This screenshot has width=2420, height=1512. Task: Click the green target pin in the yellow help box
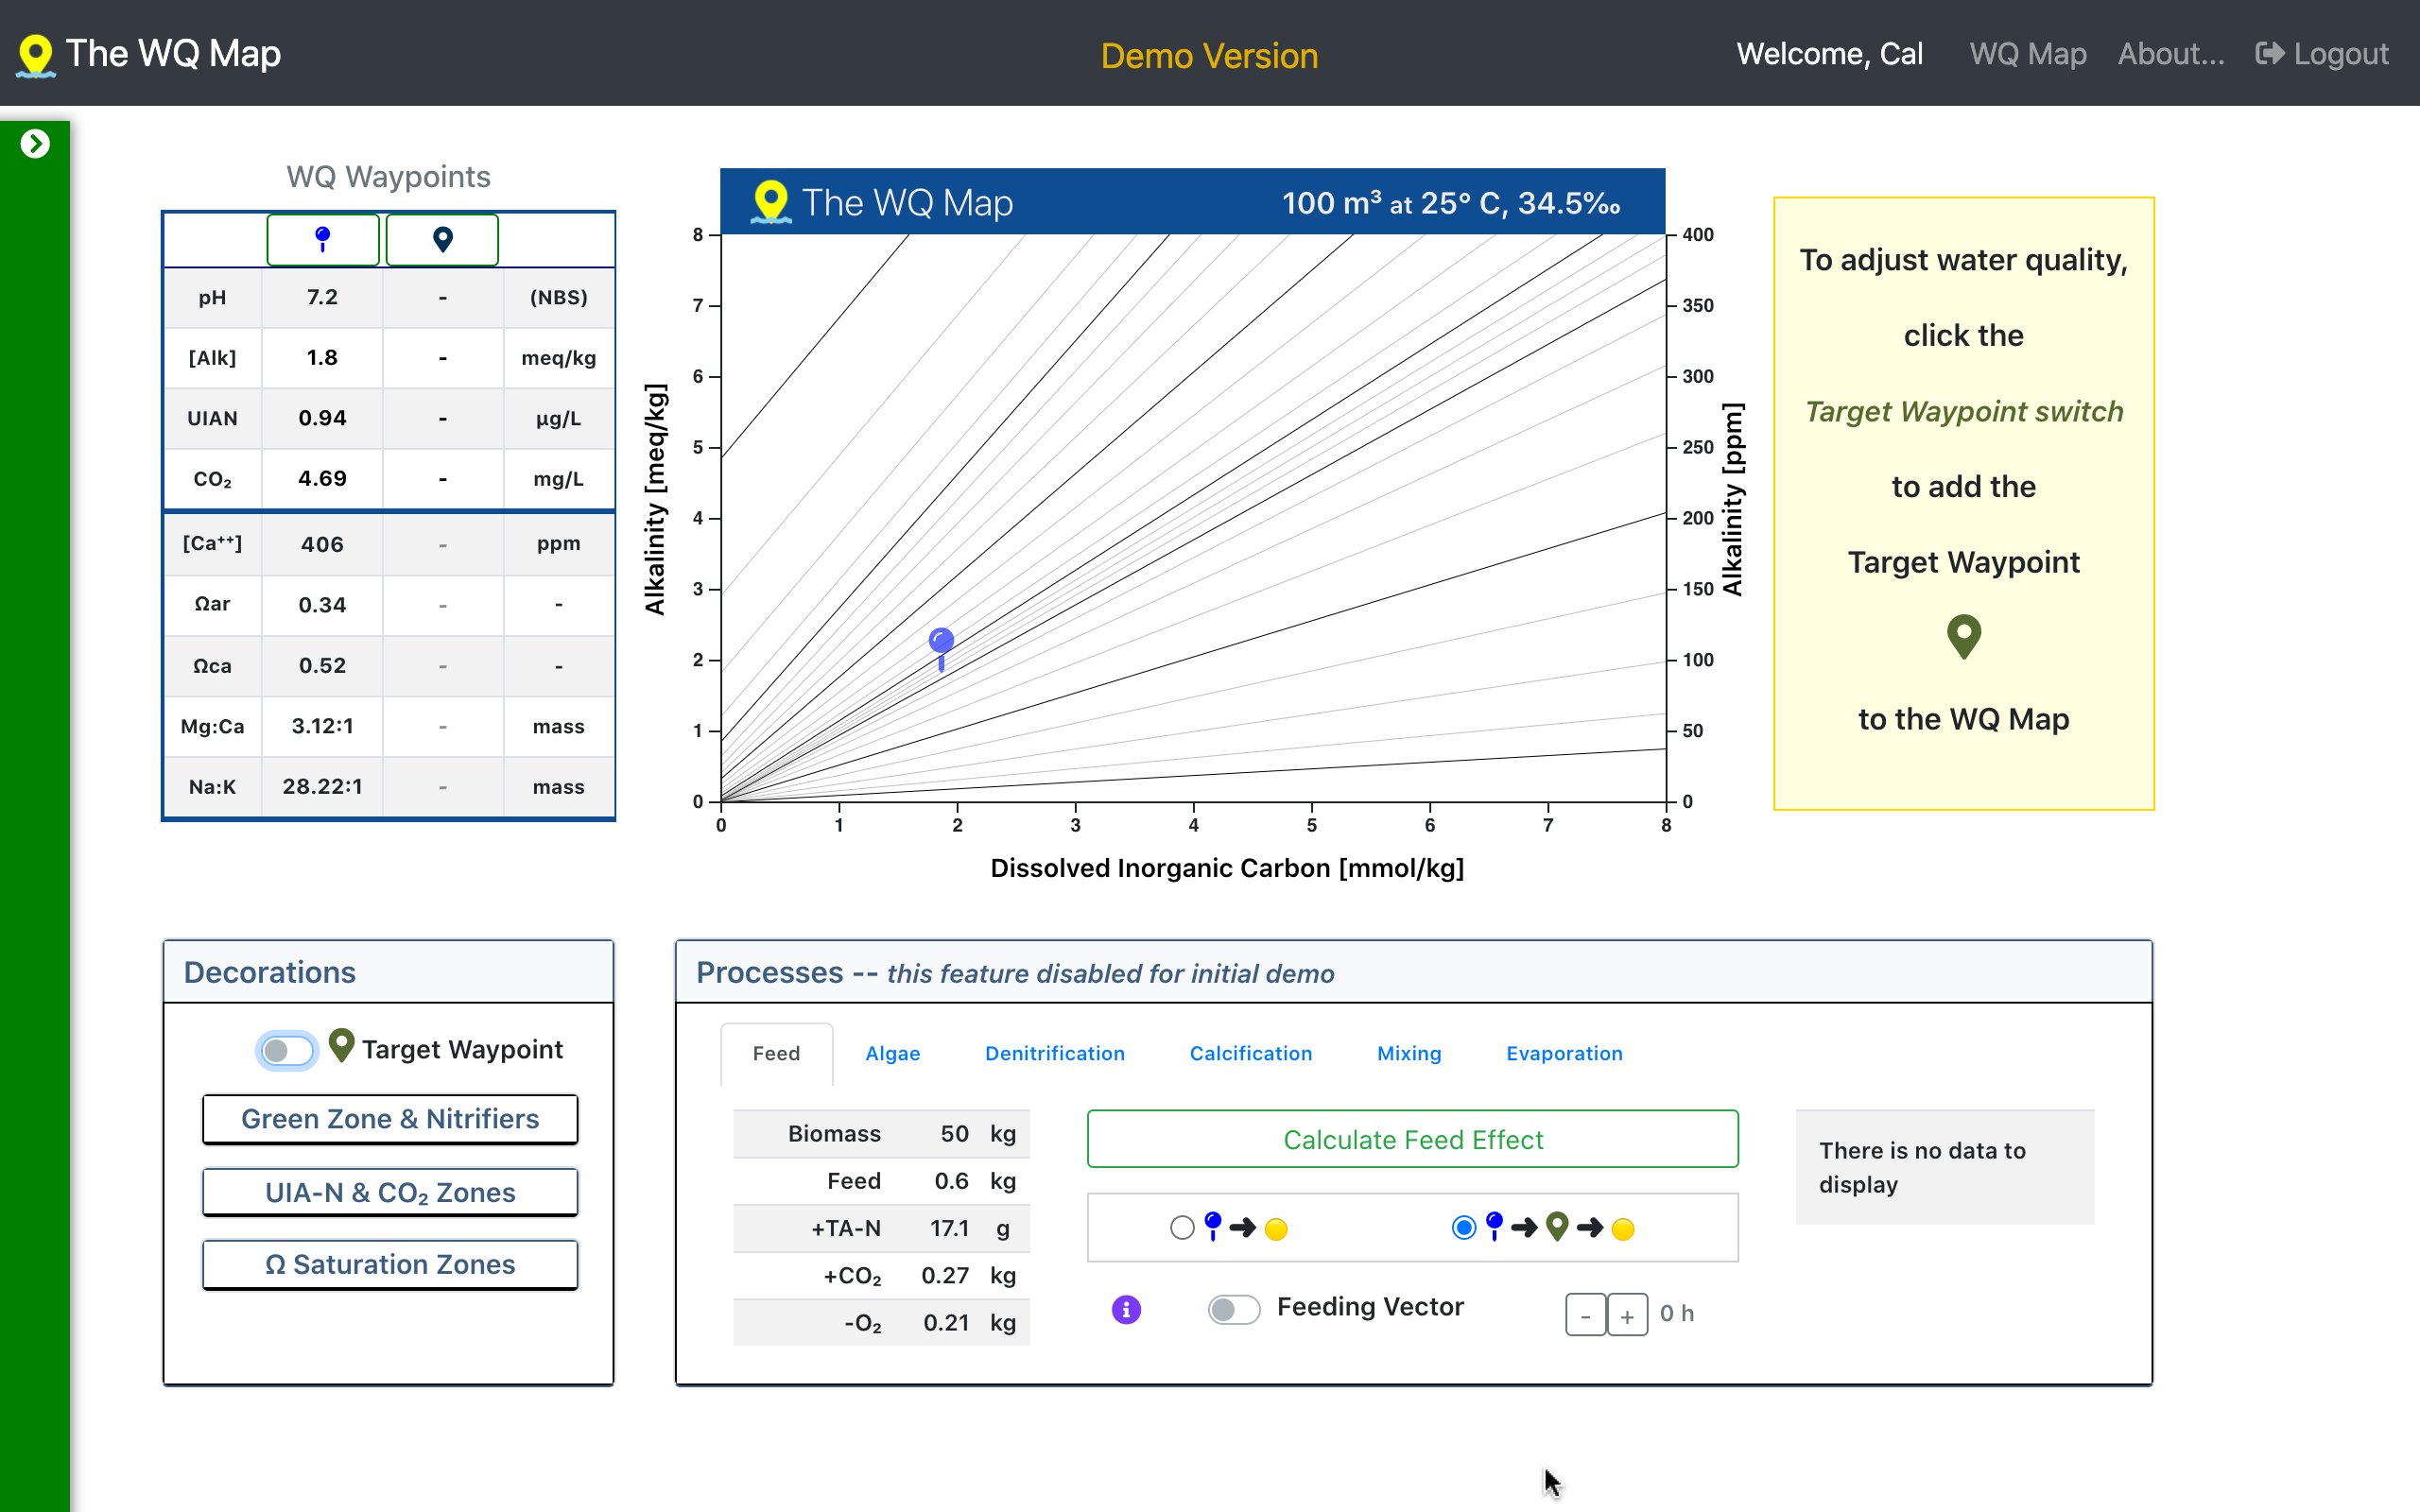pyautogui.click(x=1963, y=636)
